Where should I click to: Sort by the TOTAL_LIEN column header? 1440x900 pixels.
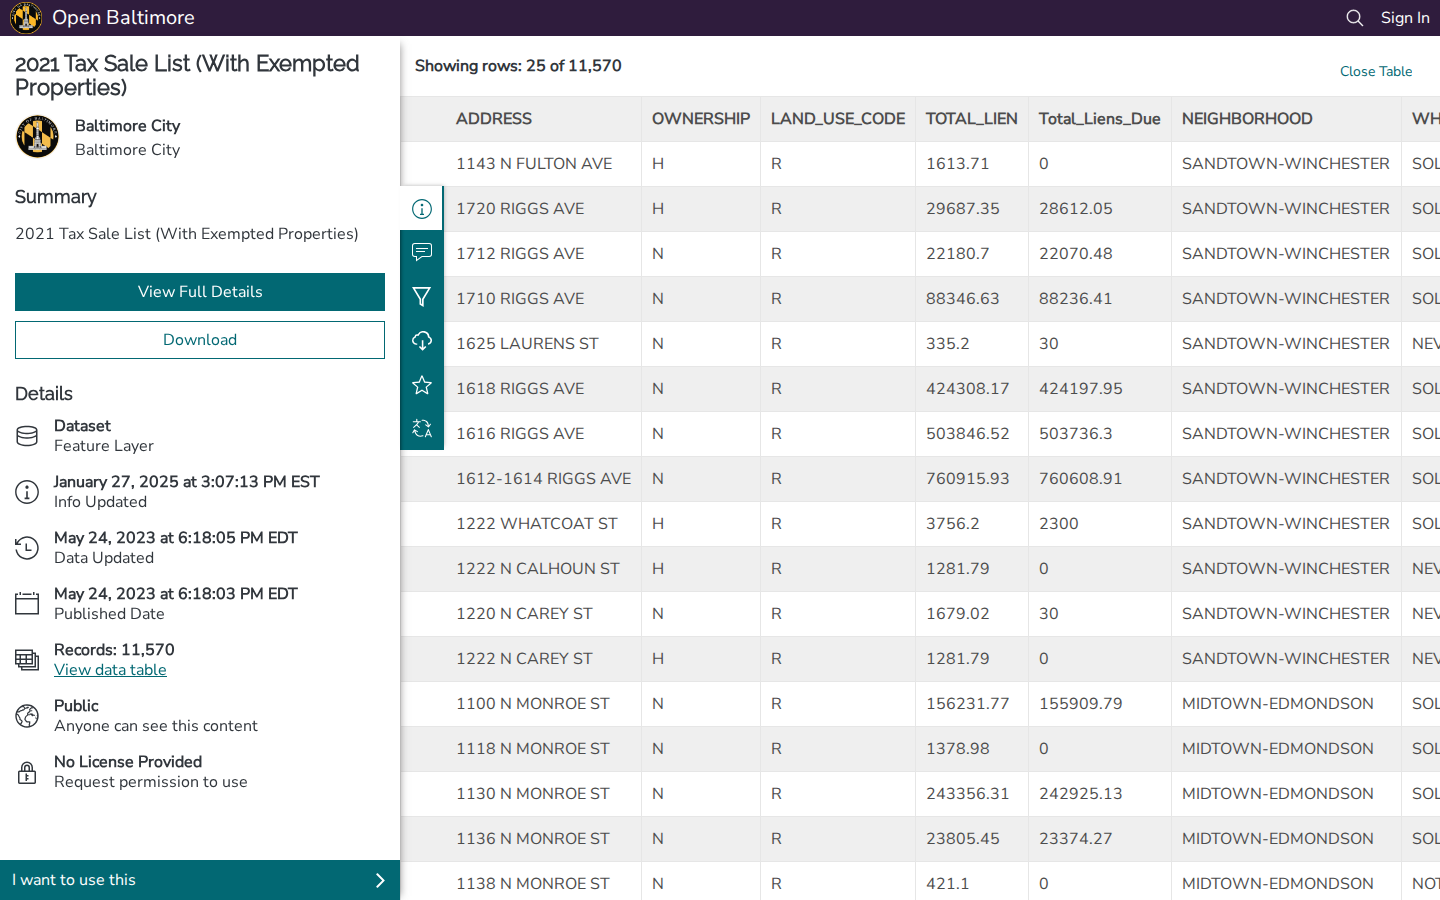[972, 119]
